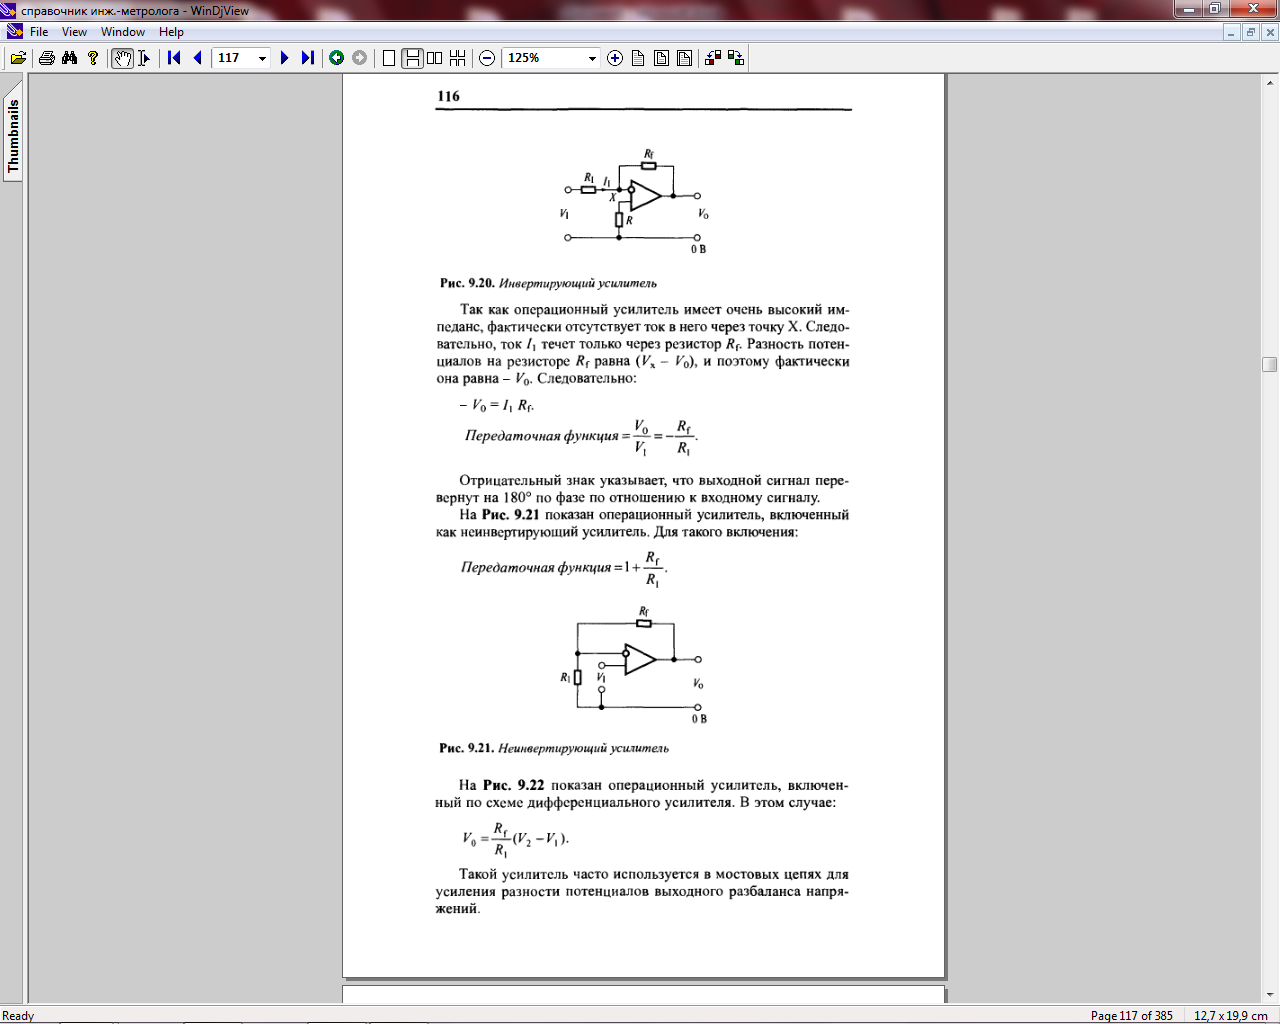Set zoom to fit width icon

click(x=661, y=58)
